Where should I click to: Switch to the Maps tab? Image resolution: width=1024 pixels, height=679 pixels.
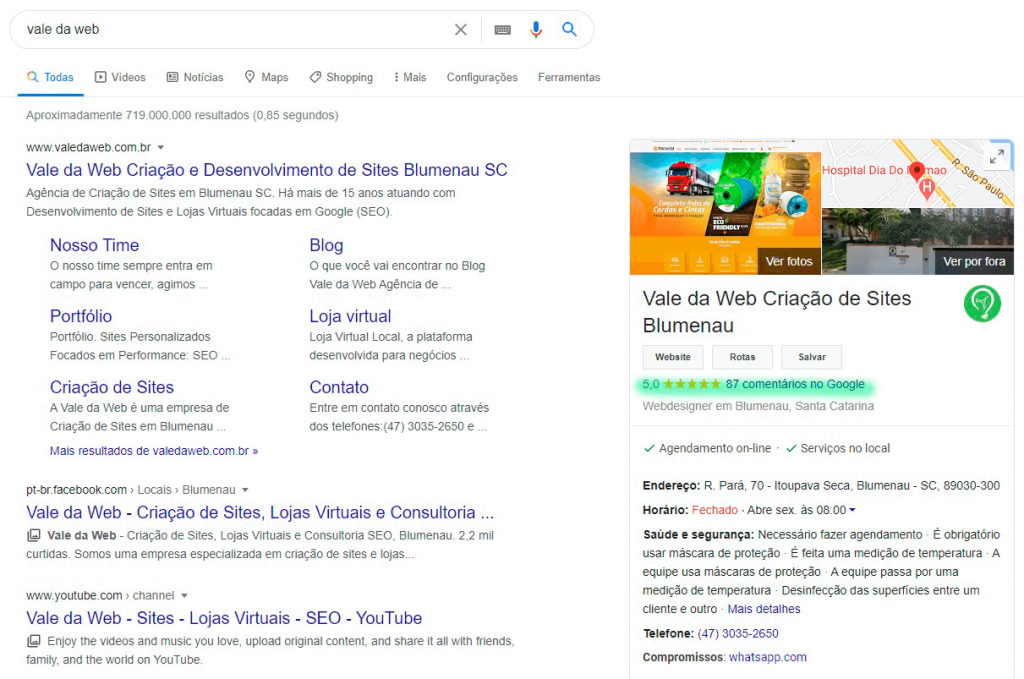click(x=266, y=77)
